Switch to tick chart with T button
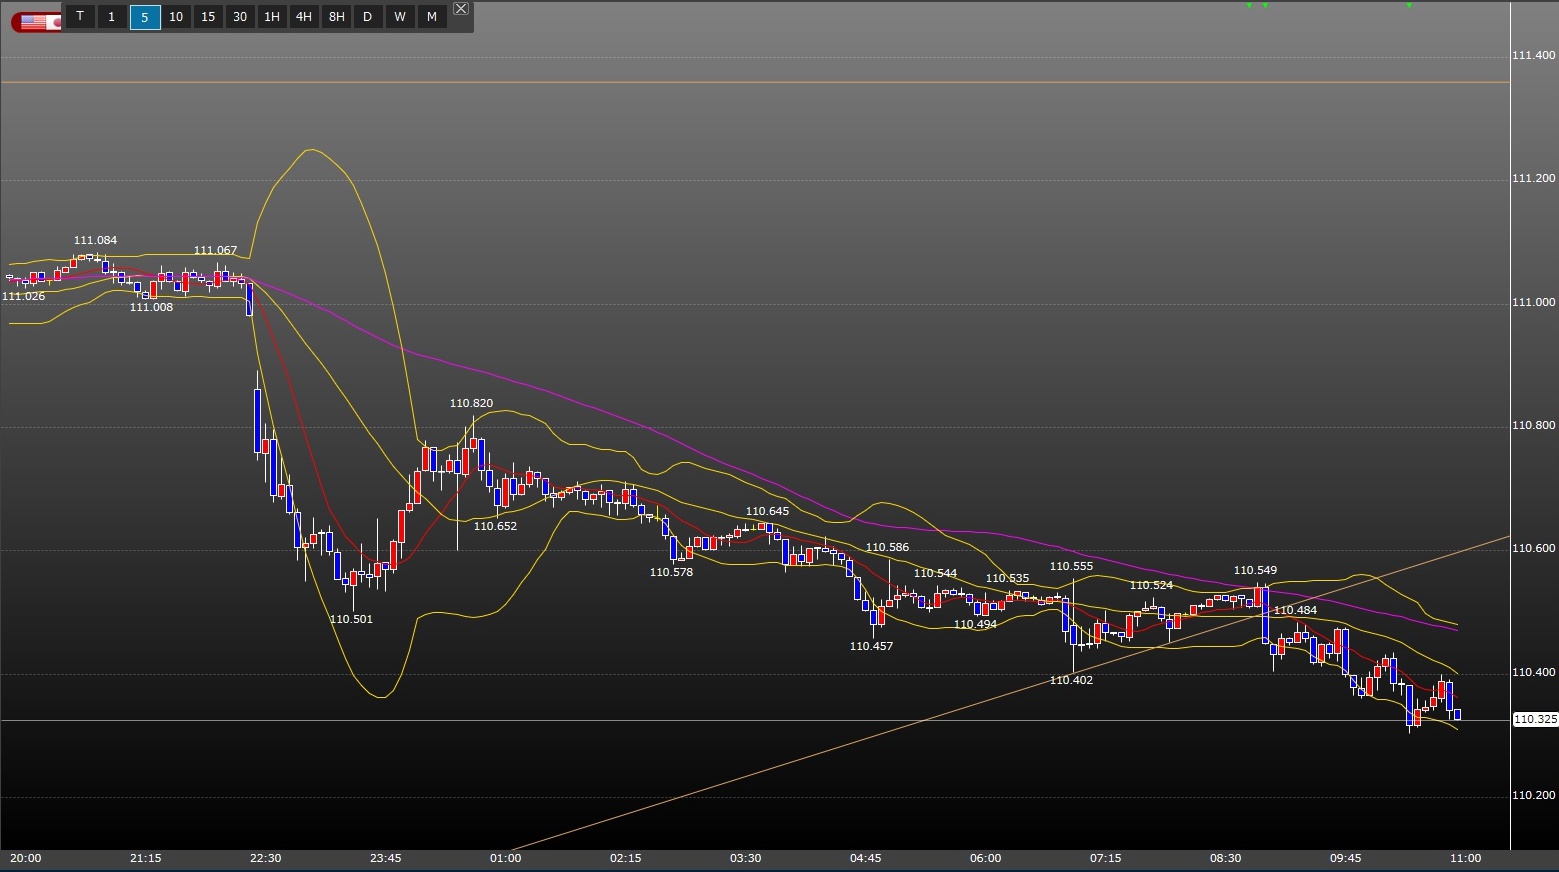1559x872 pixels. tap(80, 16)
